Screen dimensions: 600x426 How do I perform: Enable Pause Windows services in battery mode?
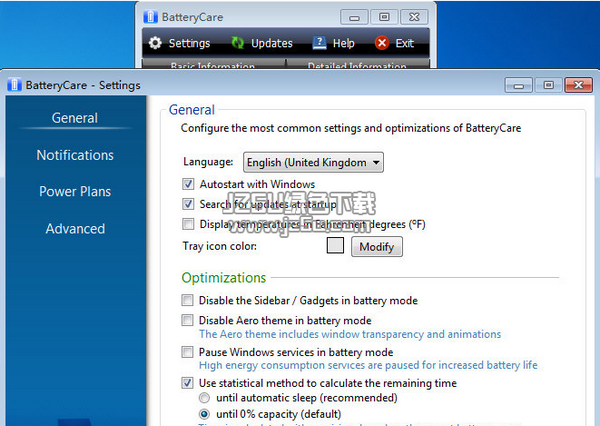point(188,352)
